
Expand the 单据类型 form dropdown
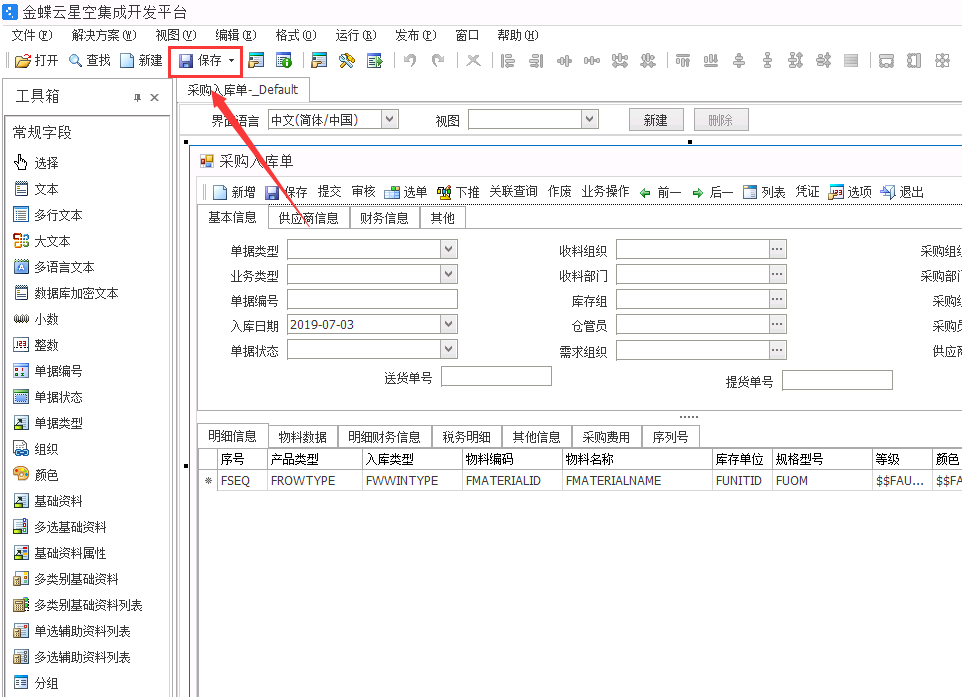(449, 249)
